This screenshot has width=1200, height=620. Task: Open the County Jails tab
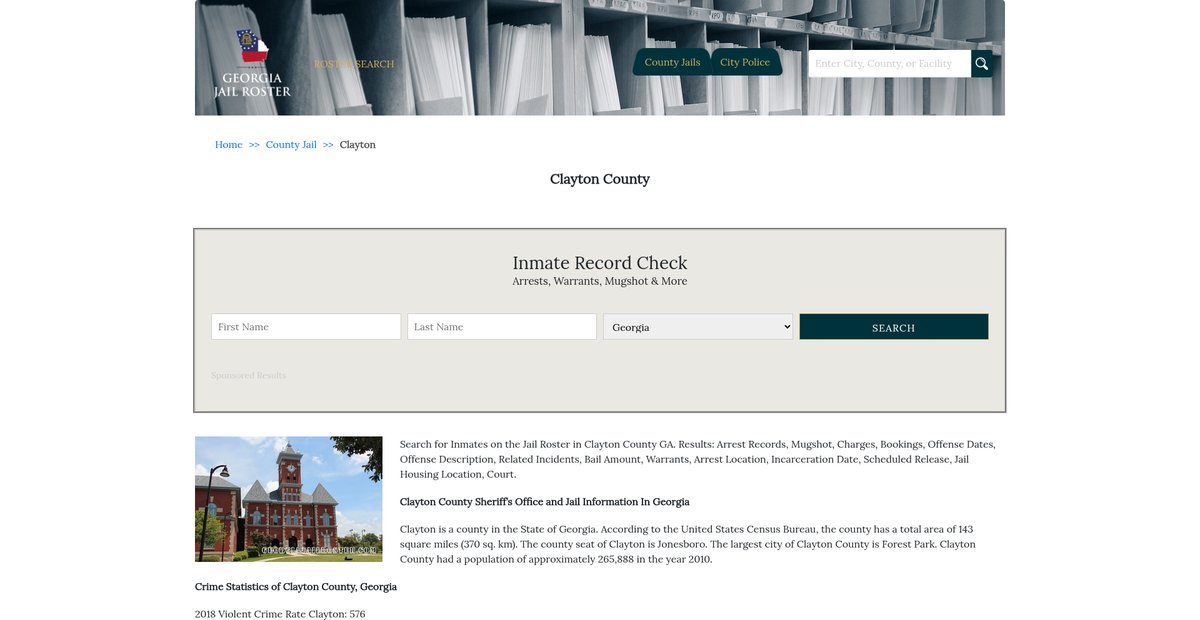pyautogui.click(x=672, y=62)
